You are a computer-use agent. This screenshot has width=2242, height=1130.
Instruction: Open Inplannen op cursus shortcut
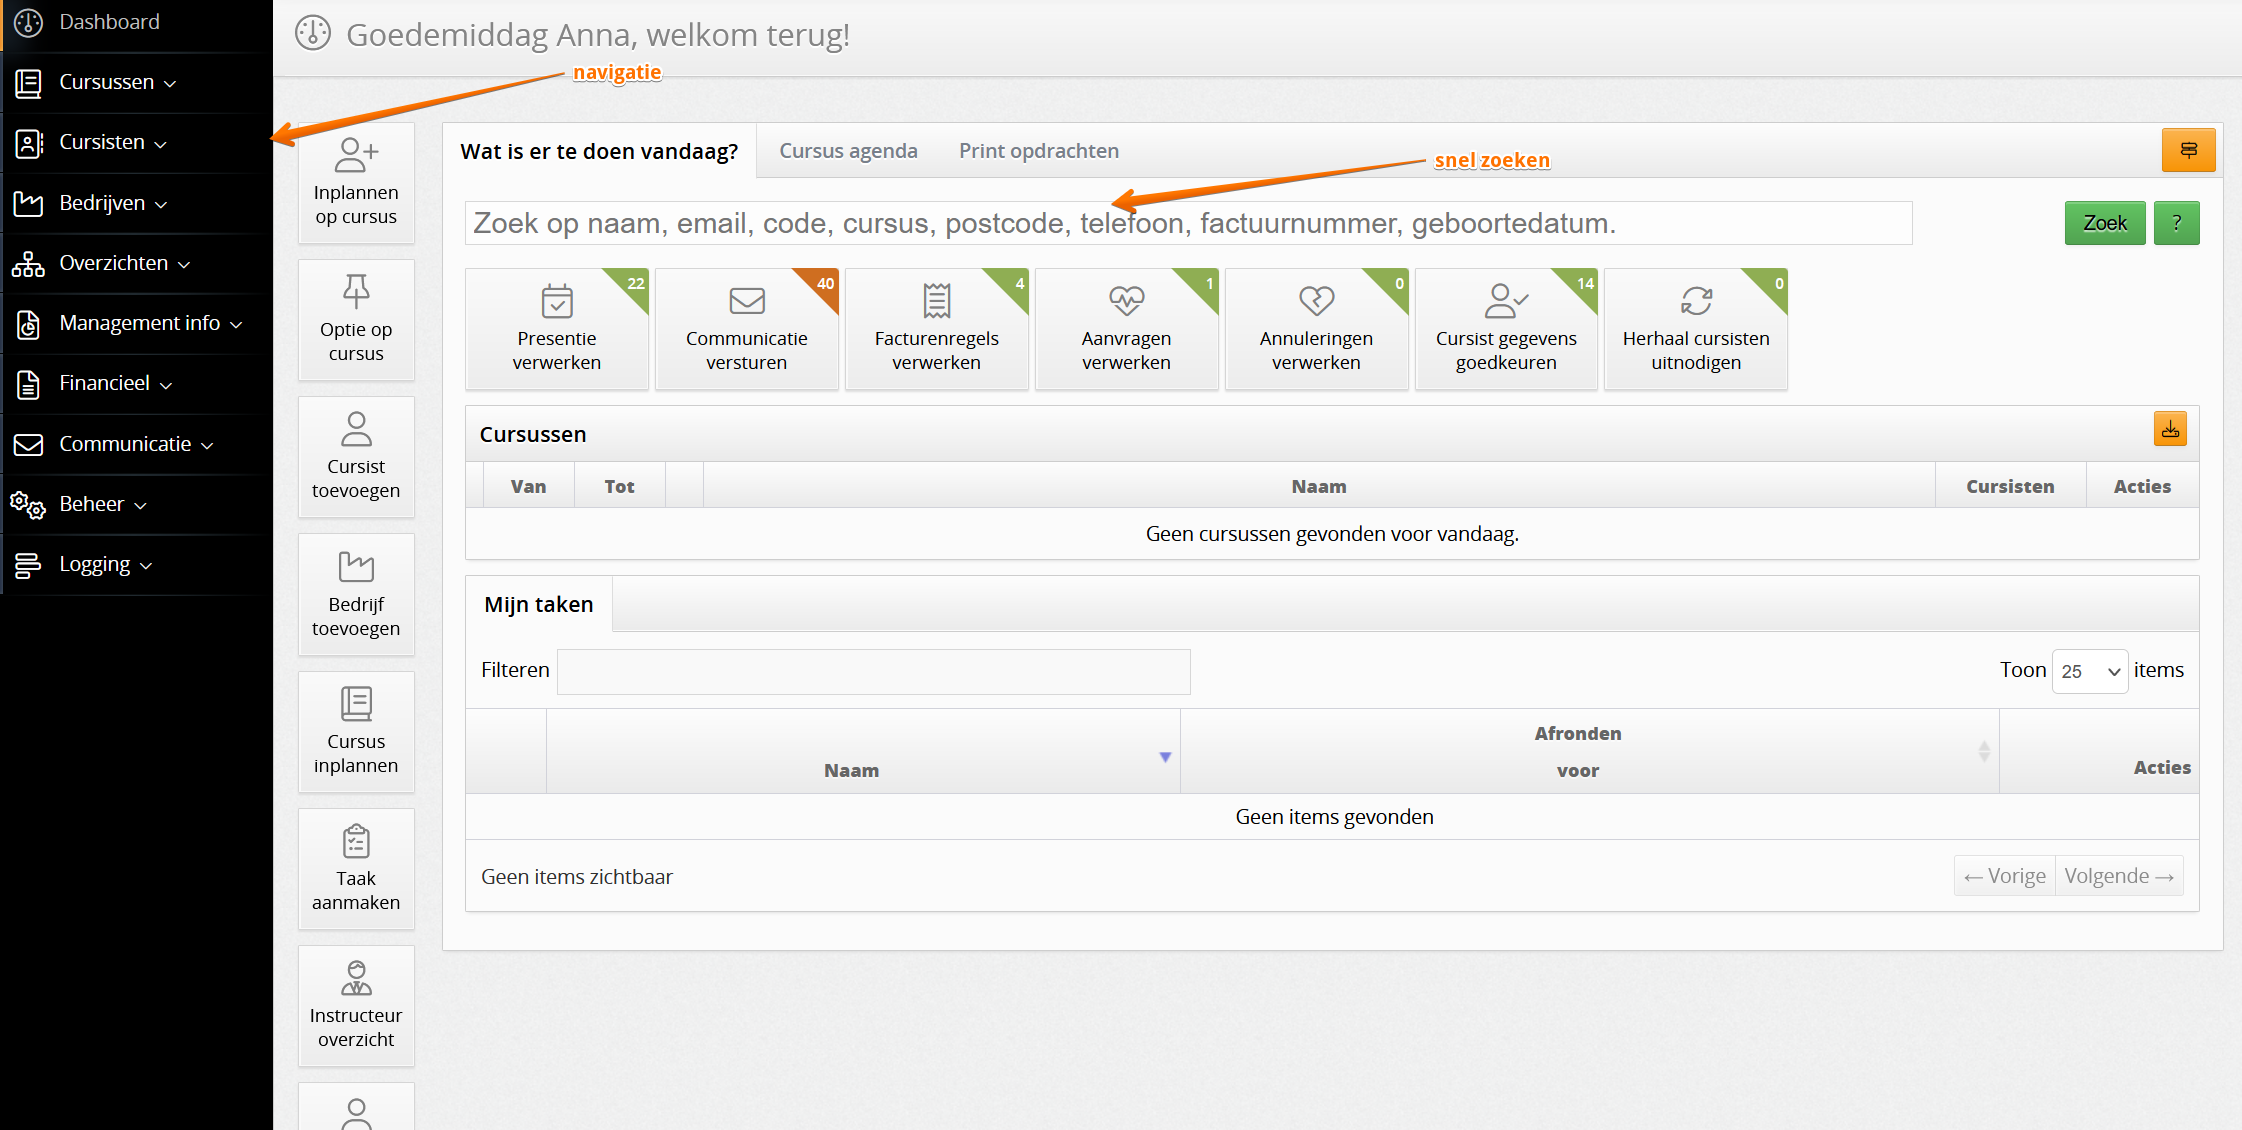(x=356, y=183)
